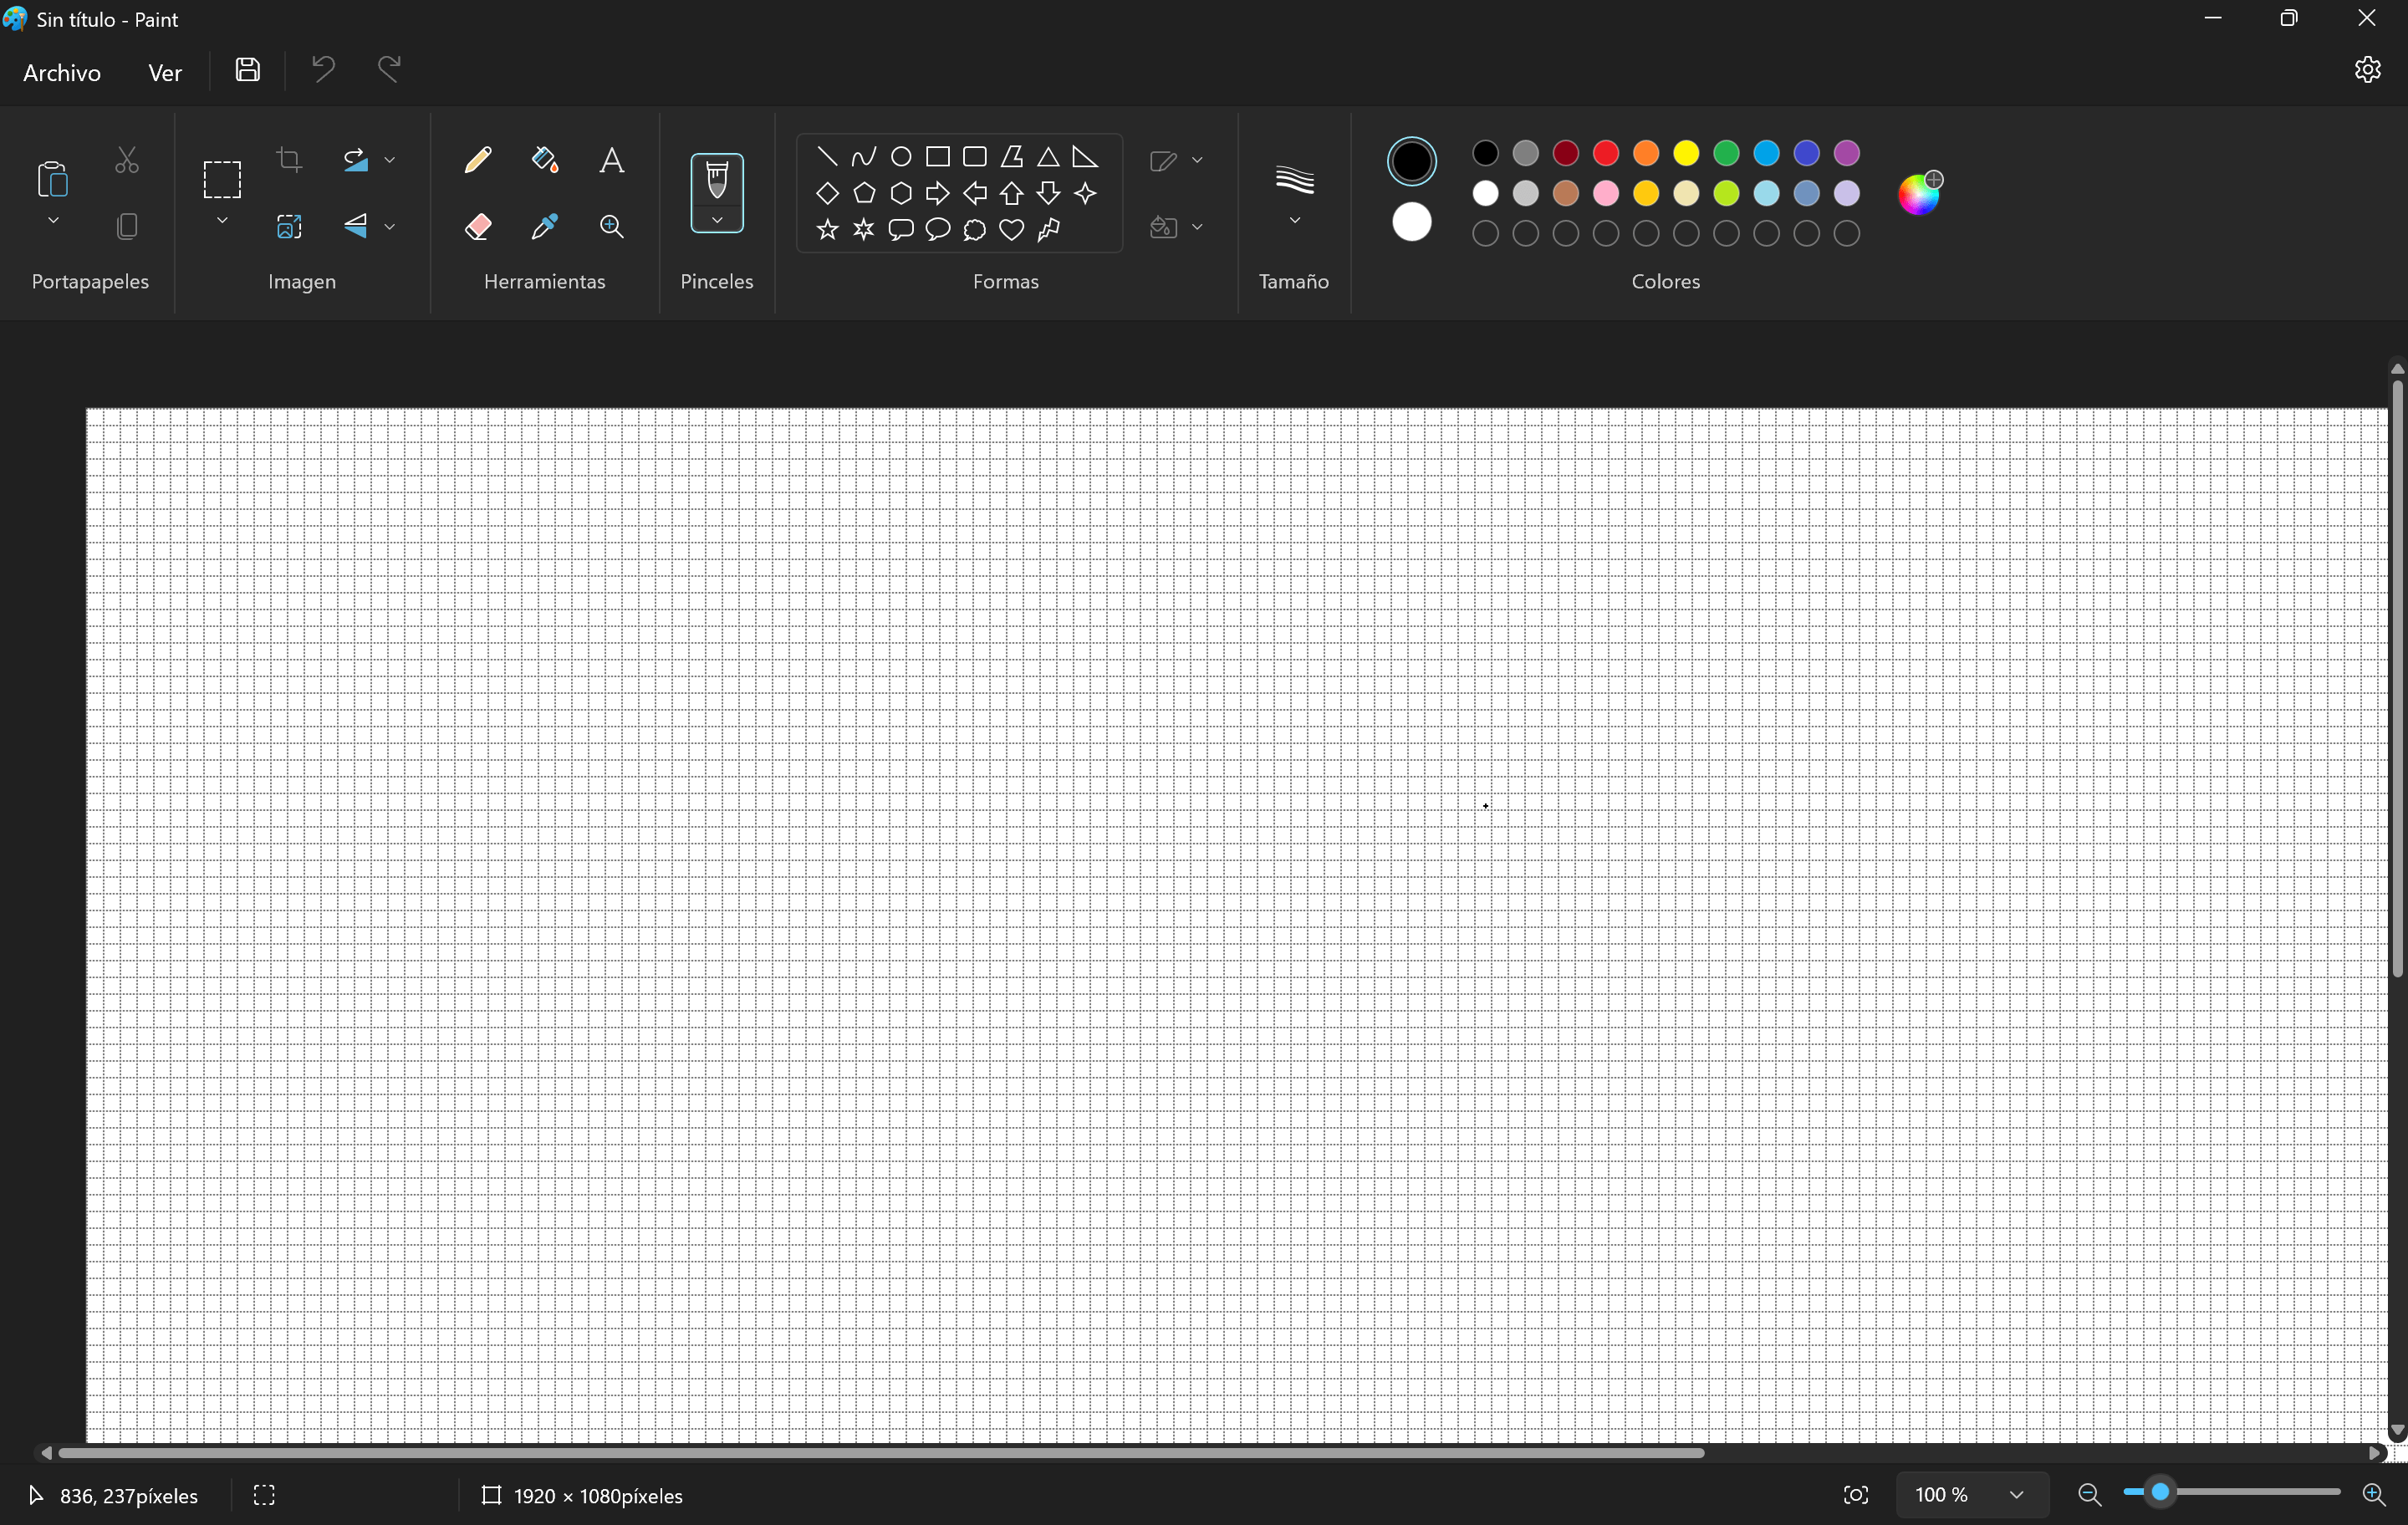Select the Magnifier tool
Image resolution: width=2408 pixels, height=1525 pixels.
point(612,226)
